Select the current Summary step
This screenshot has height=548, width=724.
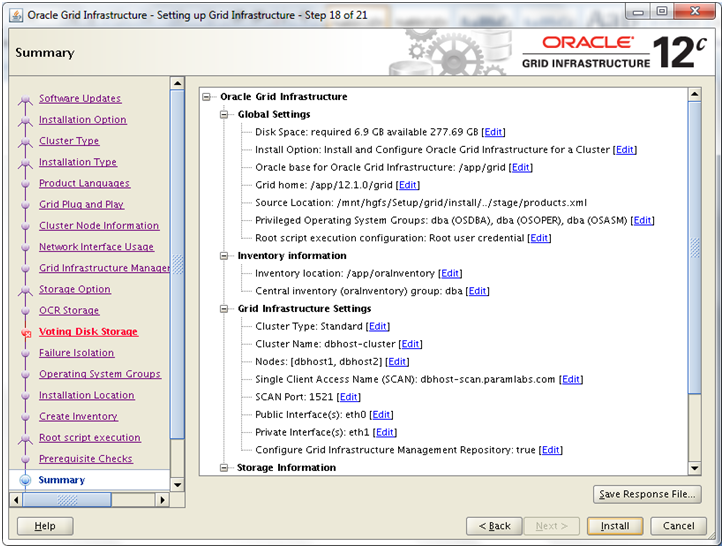62,480
